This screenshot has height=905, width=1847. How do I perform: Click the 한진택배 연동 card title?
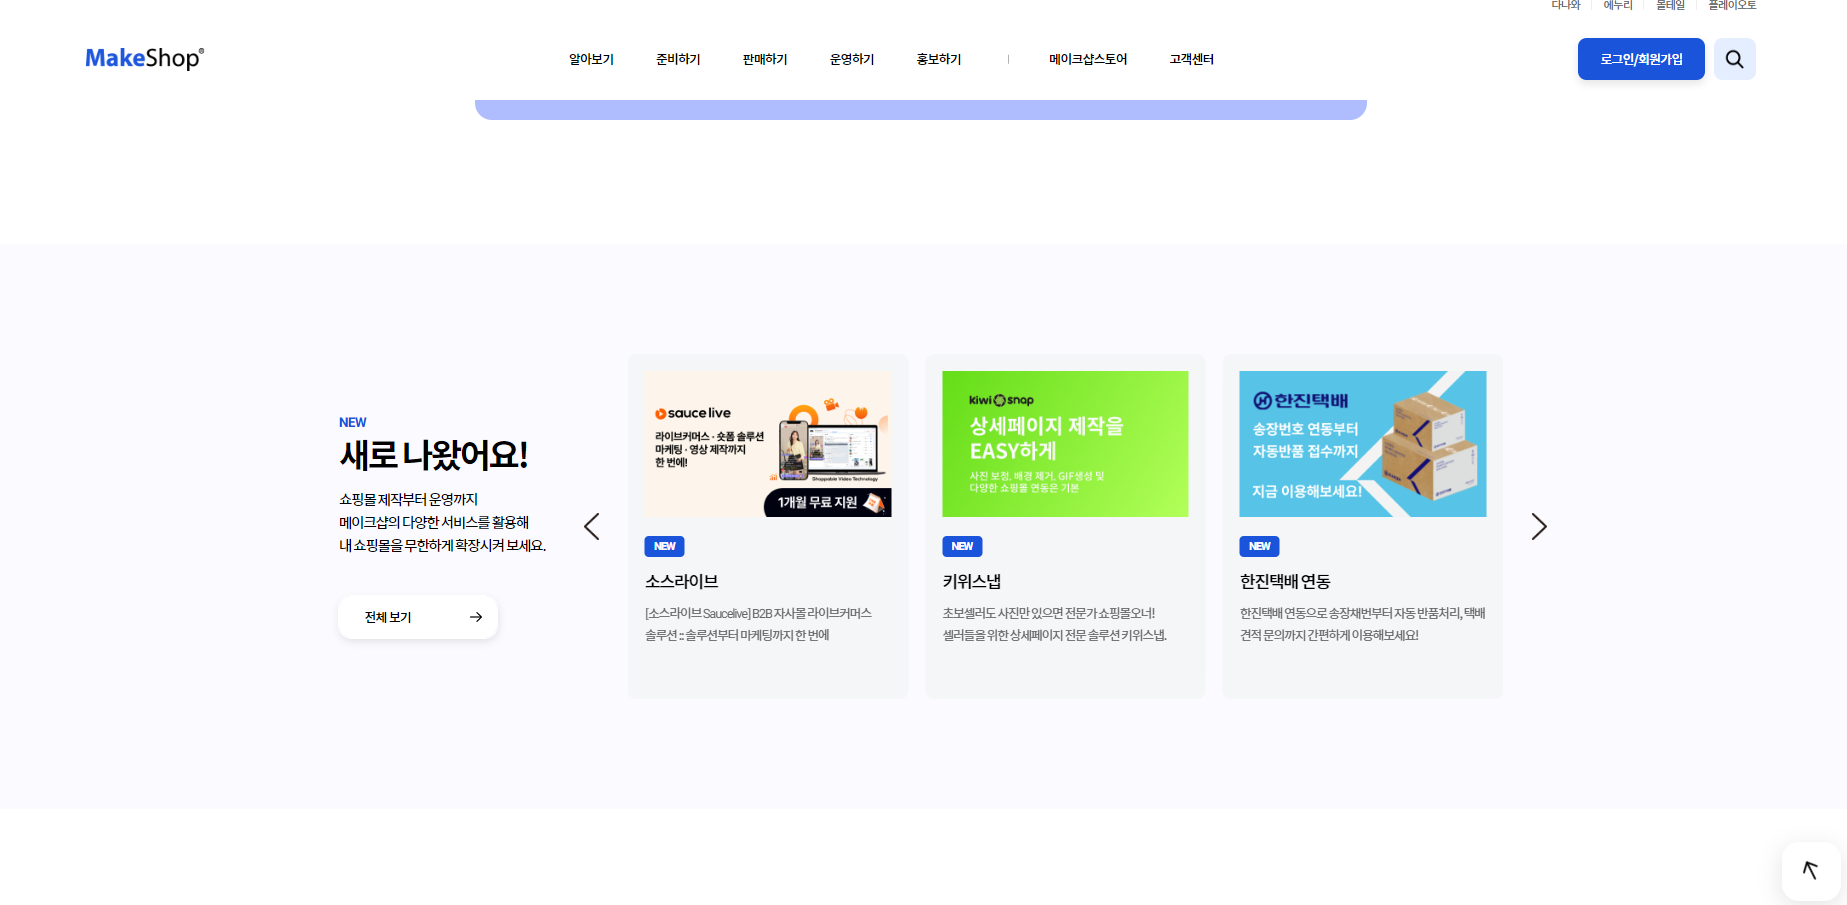(x=1285, y=581)
